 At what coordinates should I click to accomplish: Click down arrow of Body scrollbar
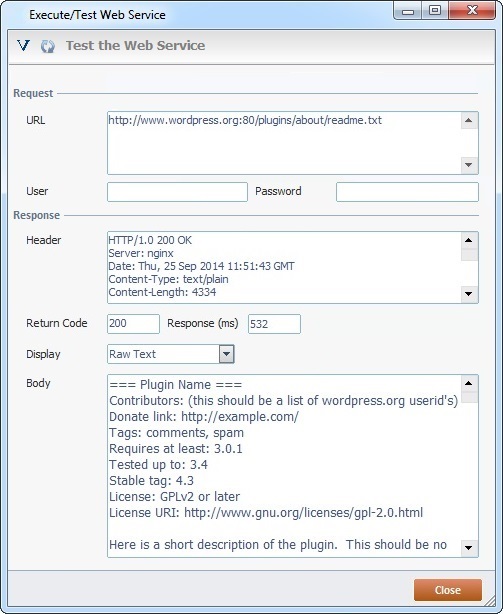click(x=469, y=548)
